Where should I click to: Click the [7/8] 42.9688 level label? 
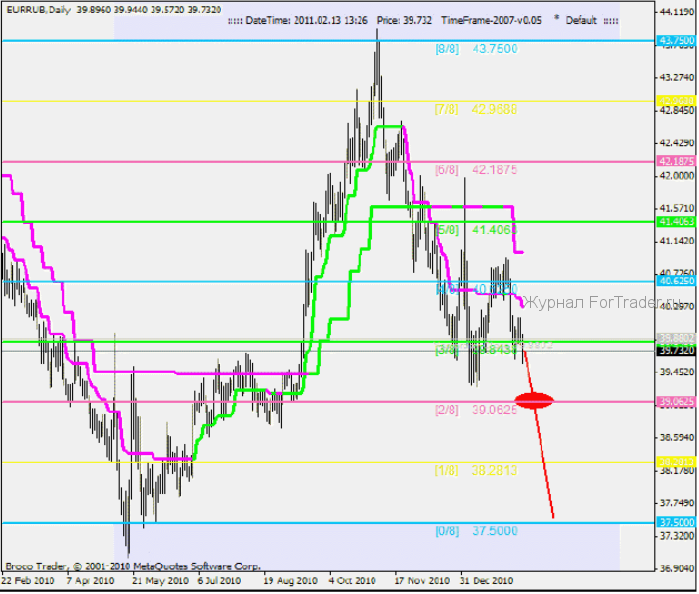point(475,110)
